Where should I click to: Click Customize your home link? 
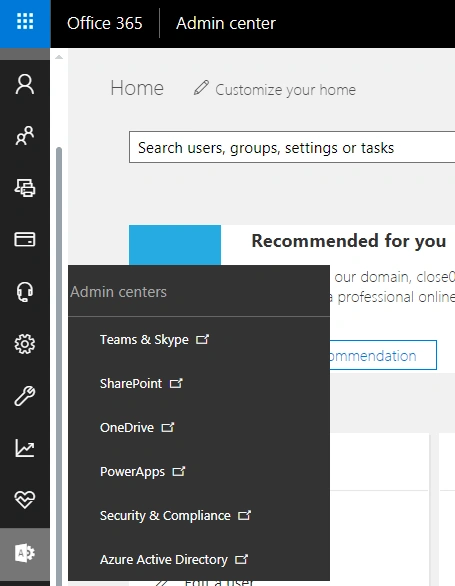[x=285, y=90]
